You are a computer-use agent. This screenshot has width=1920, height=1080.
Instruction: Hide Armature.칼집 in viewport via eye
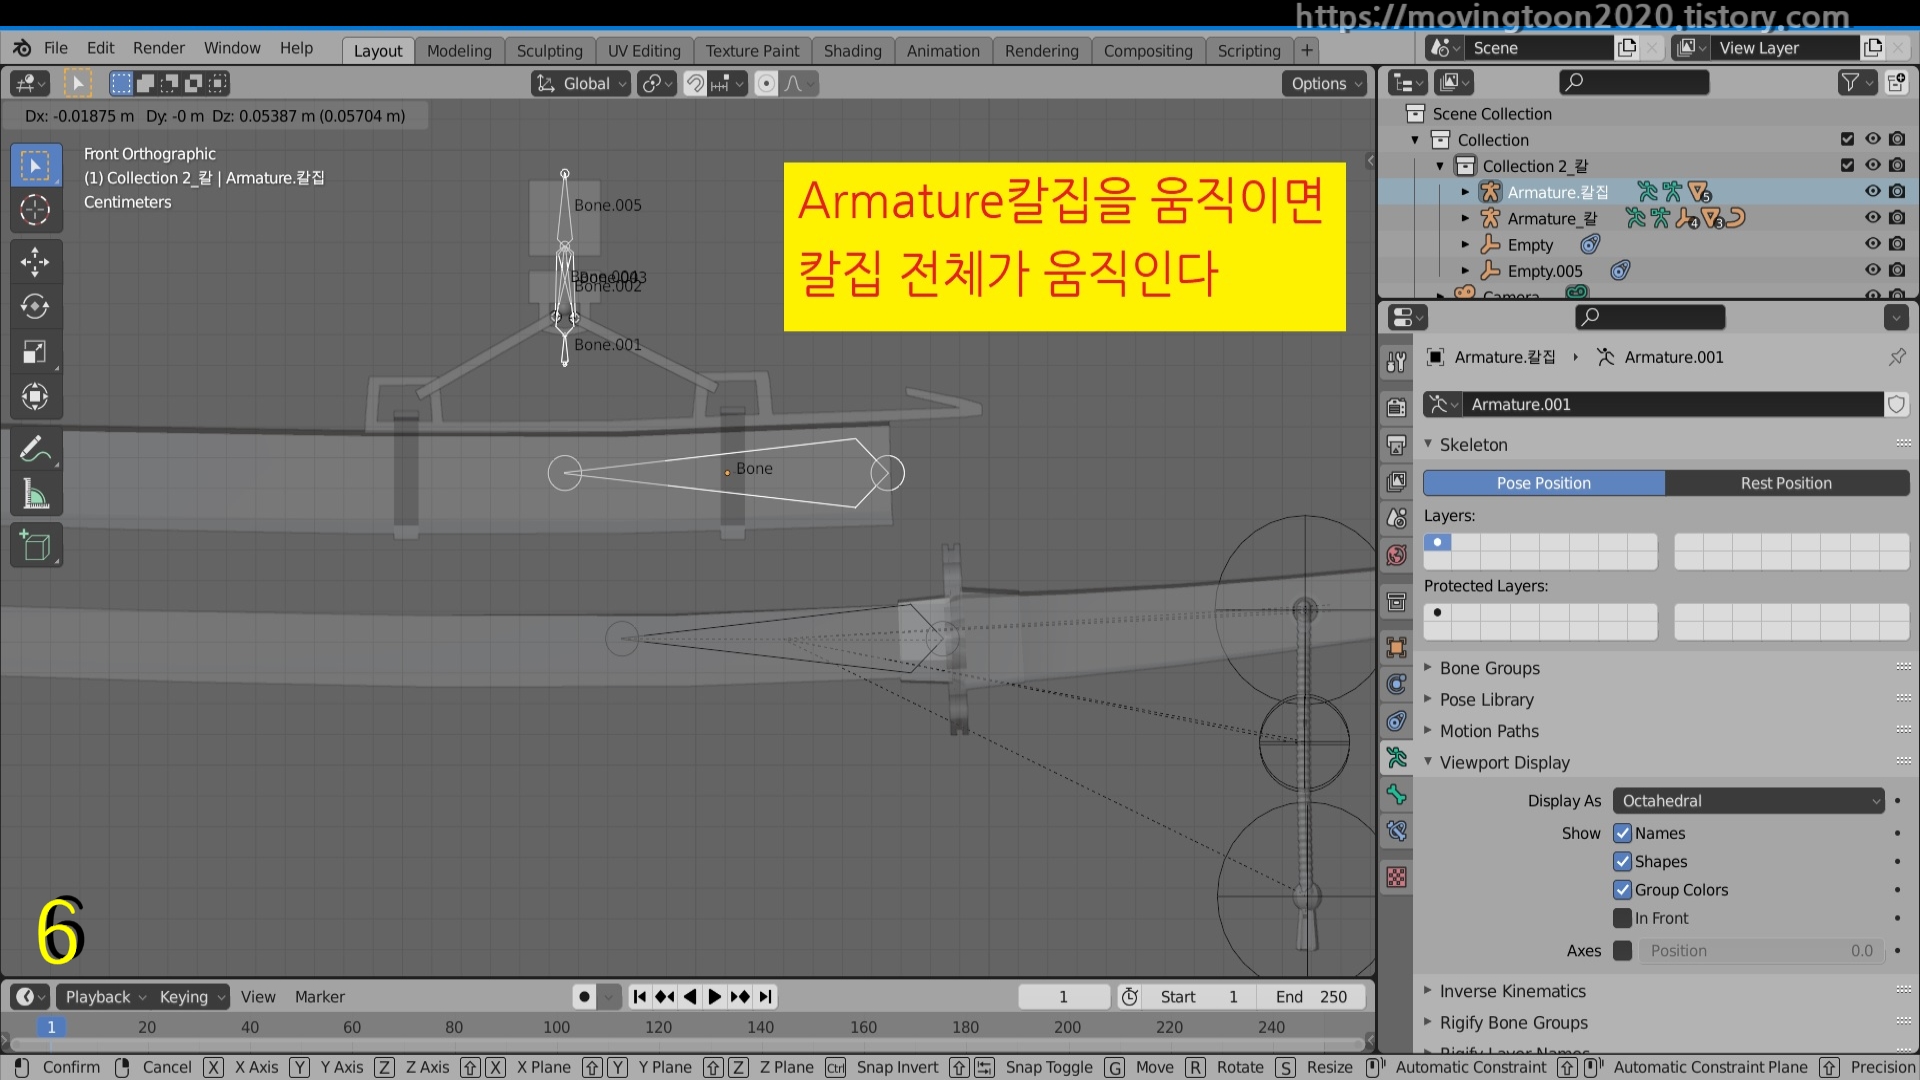1872,191
